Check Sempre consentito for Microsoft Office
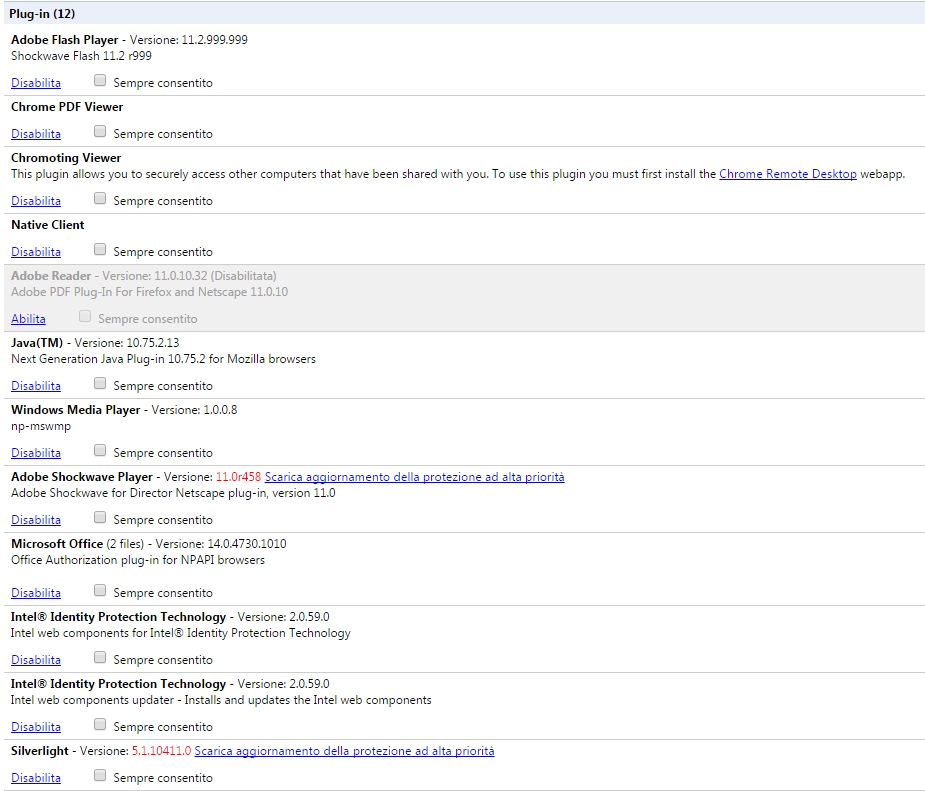This screenshot has height=791, width=925. (x=100, y=590)
